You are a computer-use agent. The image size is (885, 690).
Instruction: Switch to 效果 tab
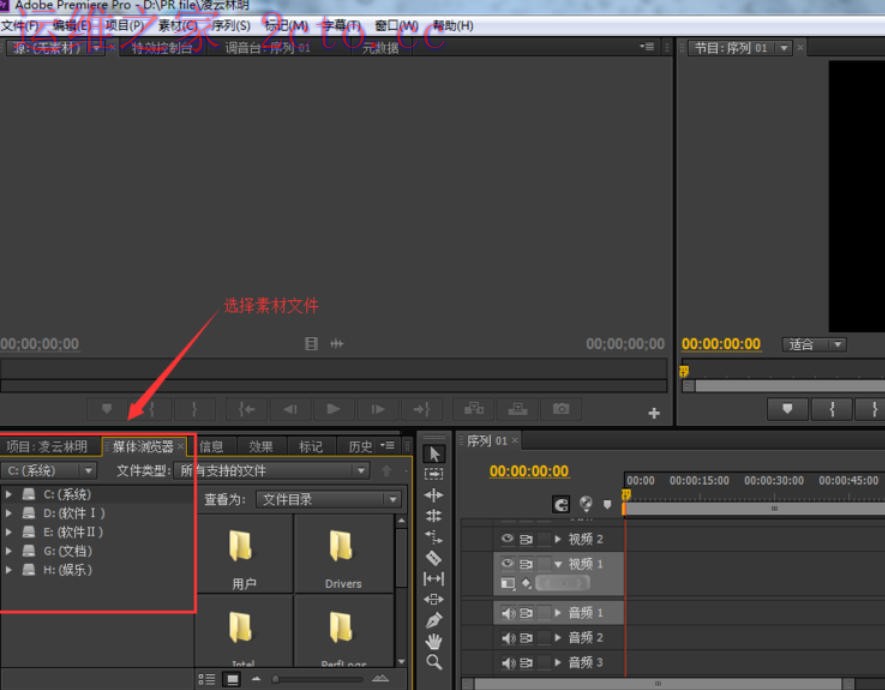(x=261, y=447)
